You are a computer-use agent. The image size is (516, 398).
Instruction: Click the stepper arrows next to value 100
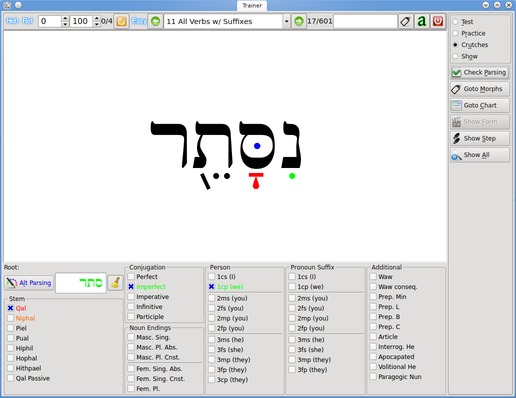pyautogui.click(x=97, y=21)
